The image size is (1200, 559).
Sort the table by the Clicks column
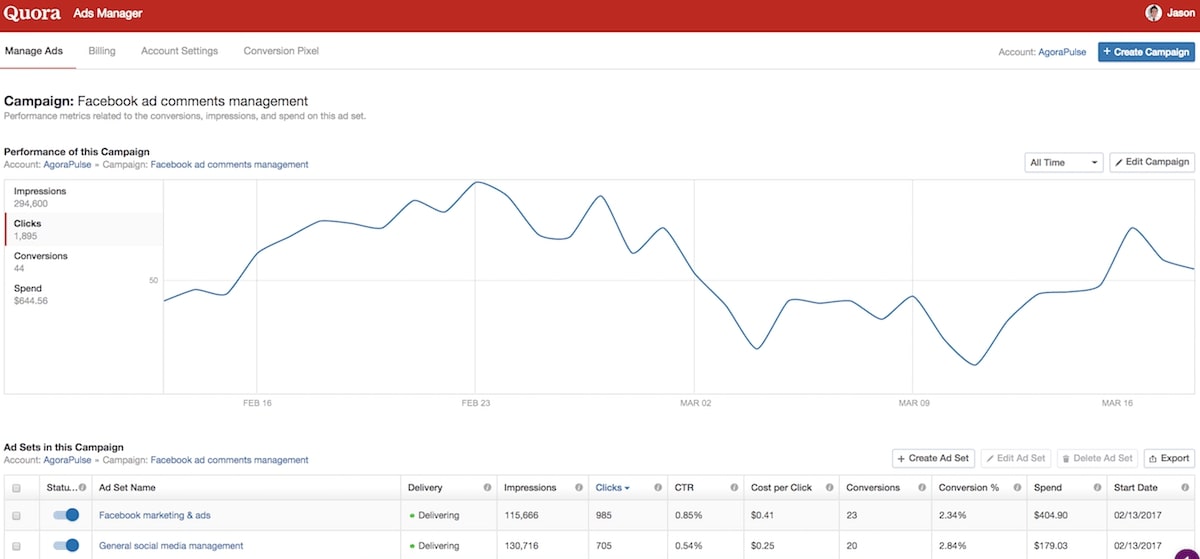pos(612,488)
